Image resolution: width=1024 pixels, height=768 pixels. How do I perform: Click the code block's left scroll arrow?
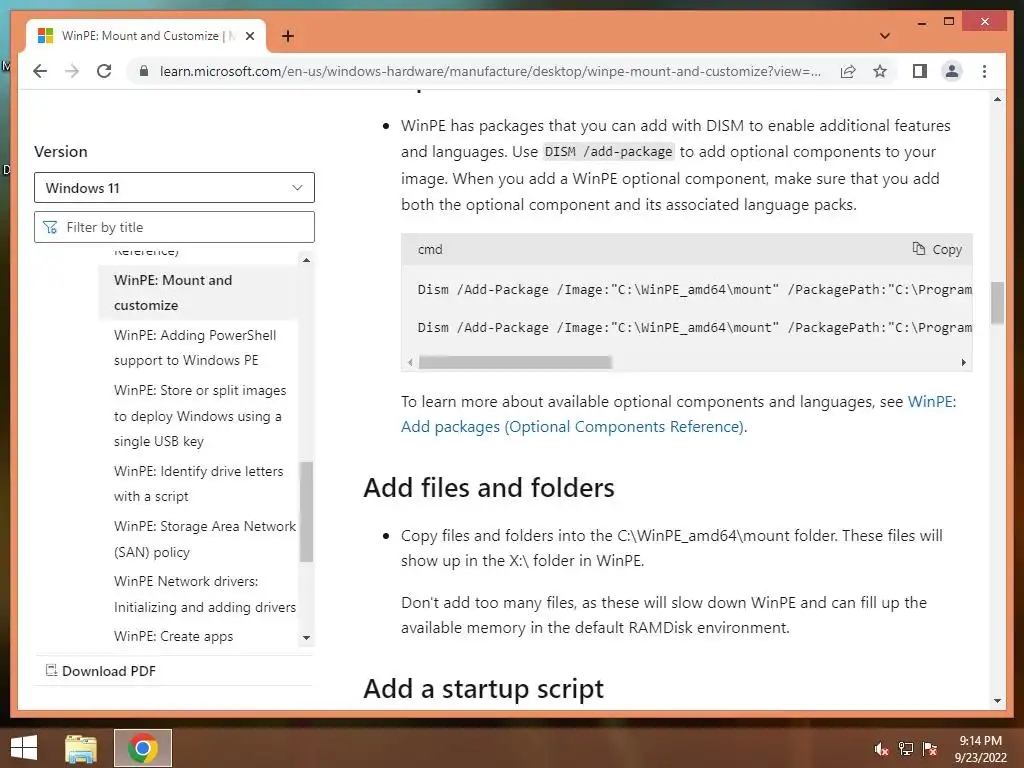410,362
